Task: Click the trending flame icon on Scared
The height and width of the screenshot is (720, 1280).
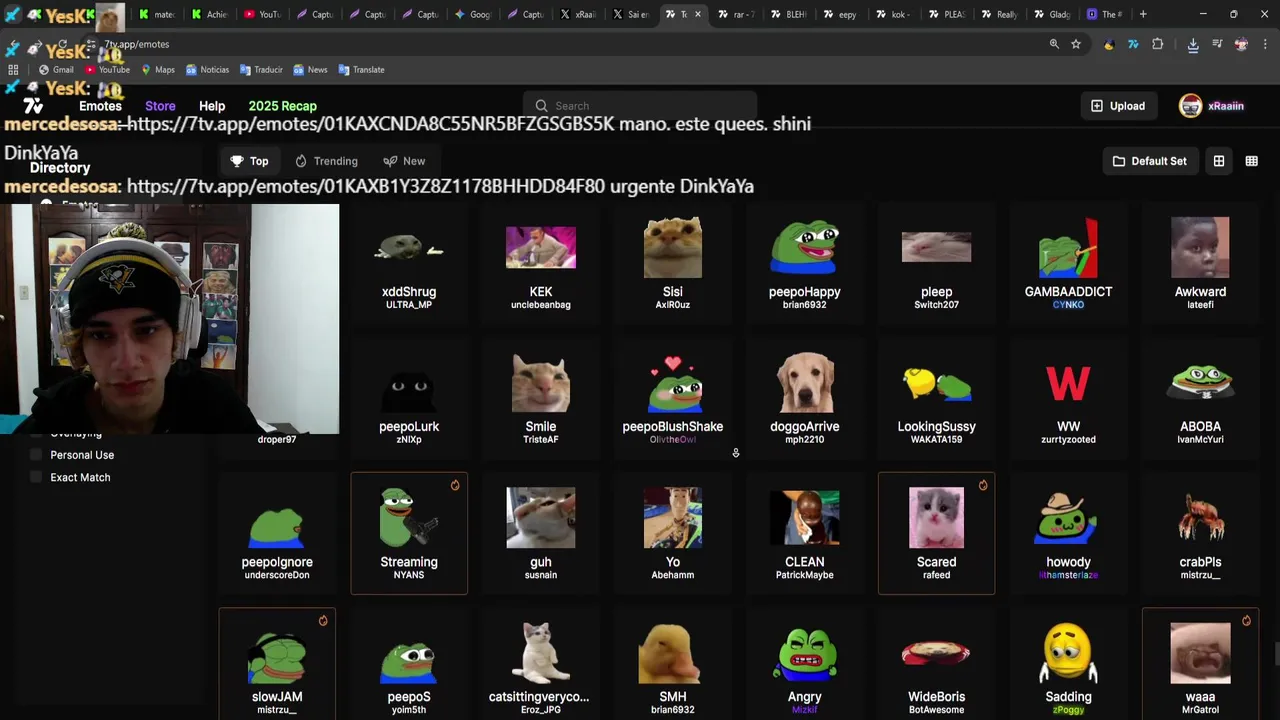Action: [x=983, y=486]
